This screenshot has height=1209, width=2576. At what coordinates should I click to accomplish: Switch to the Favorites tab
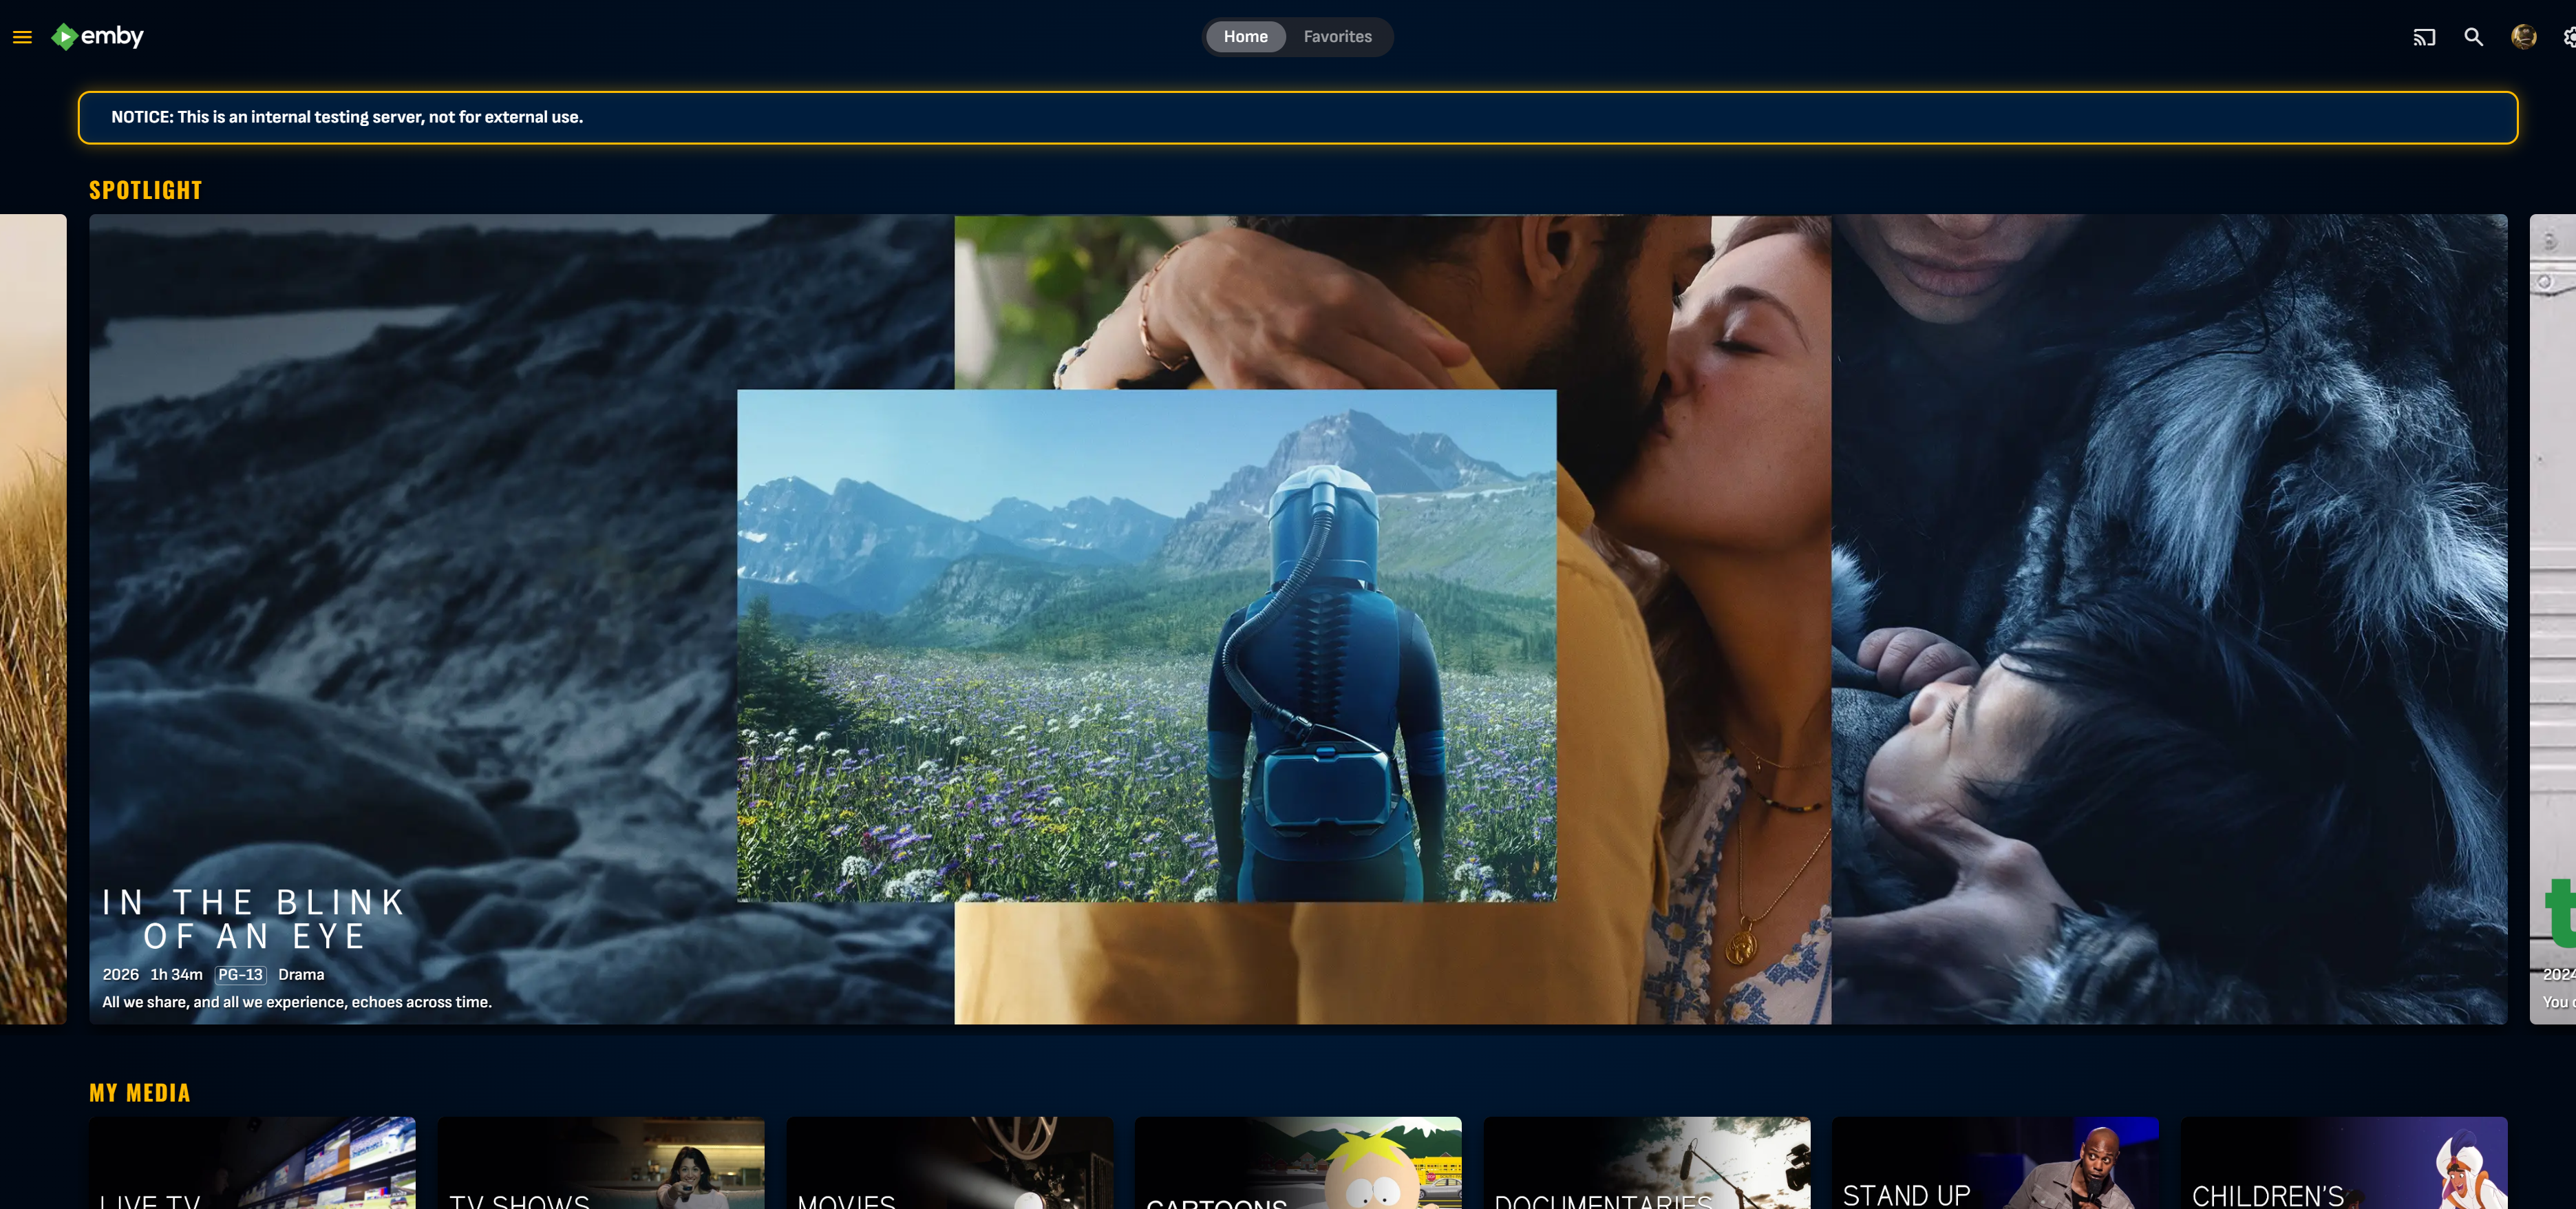[1337, 37]
